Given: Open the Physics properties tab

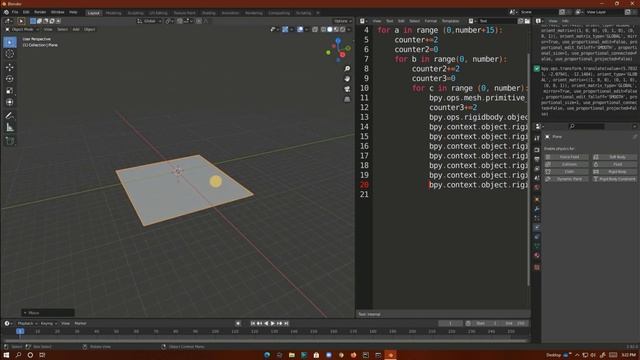Looking at the screenshot, I should pos(537,227).
